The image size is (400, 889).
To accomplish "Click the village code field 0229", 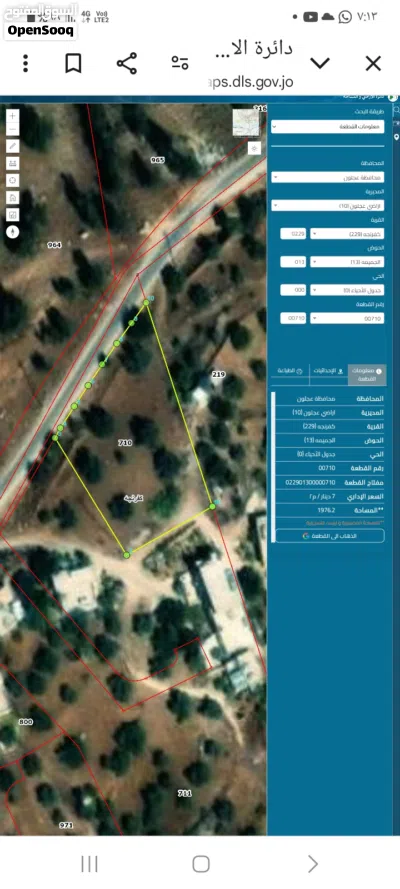I will (293, 234).
